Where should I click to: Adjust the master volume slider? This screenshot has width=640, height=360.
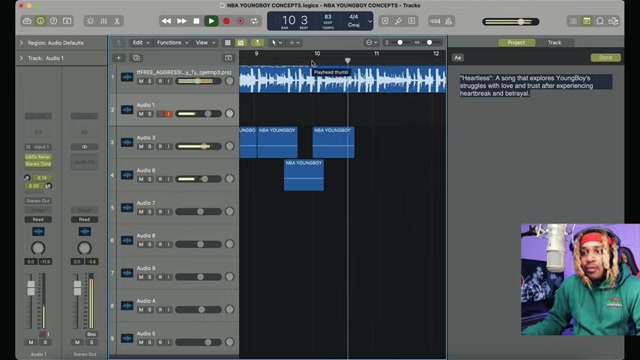coord(511,22)
